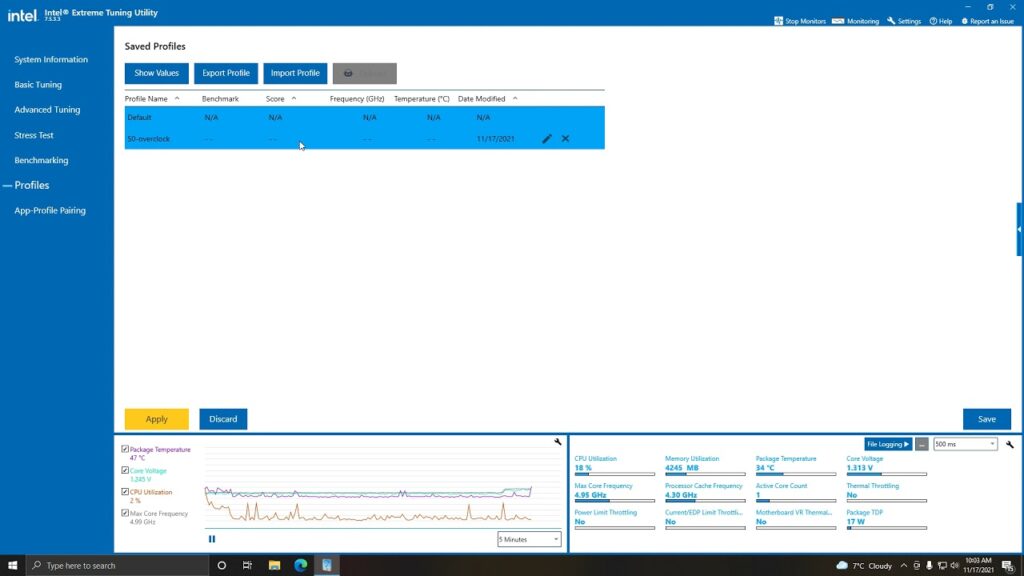1024x576 pixels.
Task: Click the Intel logo in the title bar
Action: click(x=22, y=14)
